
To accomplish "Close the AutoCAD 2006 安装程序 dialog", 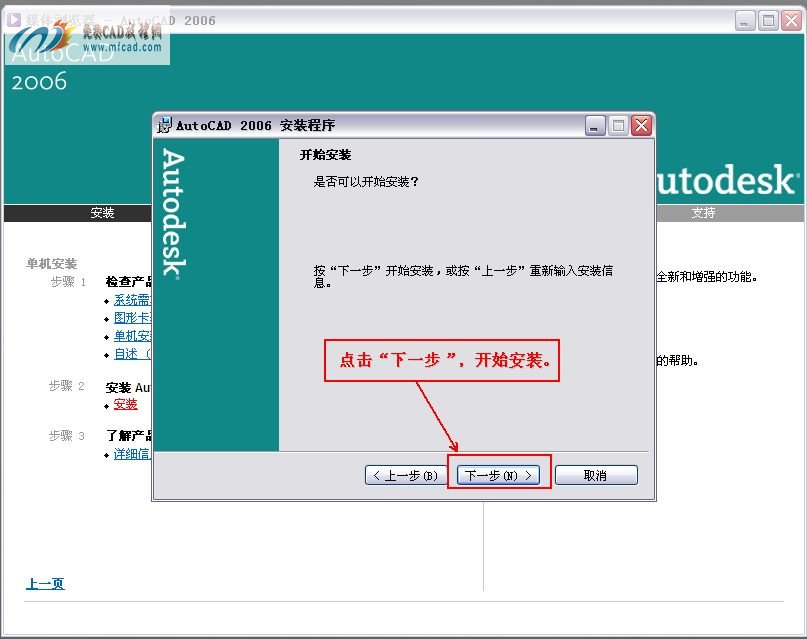I will (641, 126).
